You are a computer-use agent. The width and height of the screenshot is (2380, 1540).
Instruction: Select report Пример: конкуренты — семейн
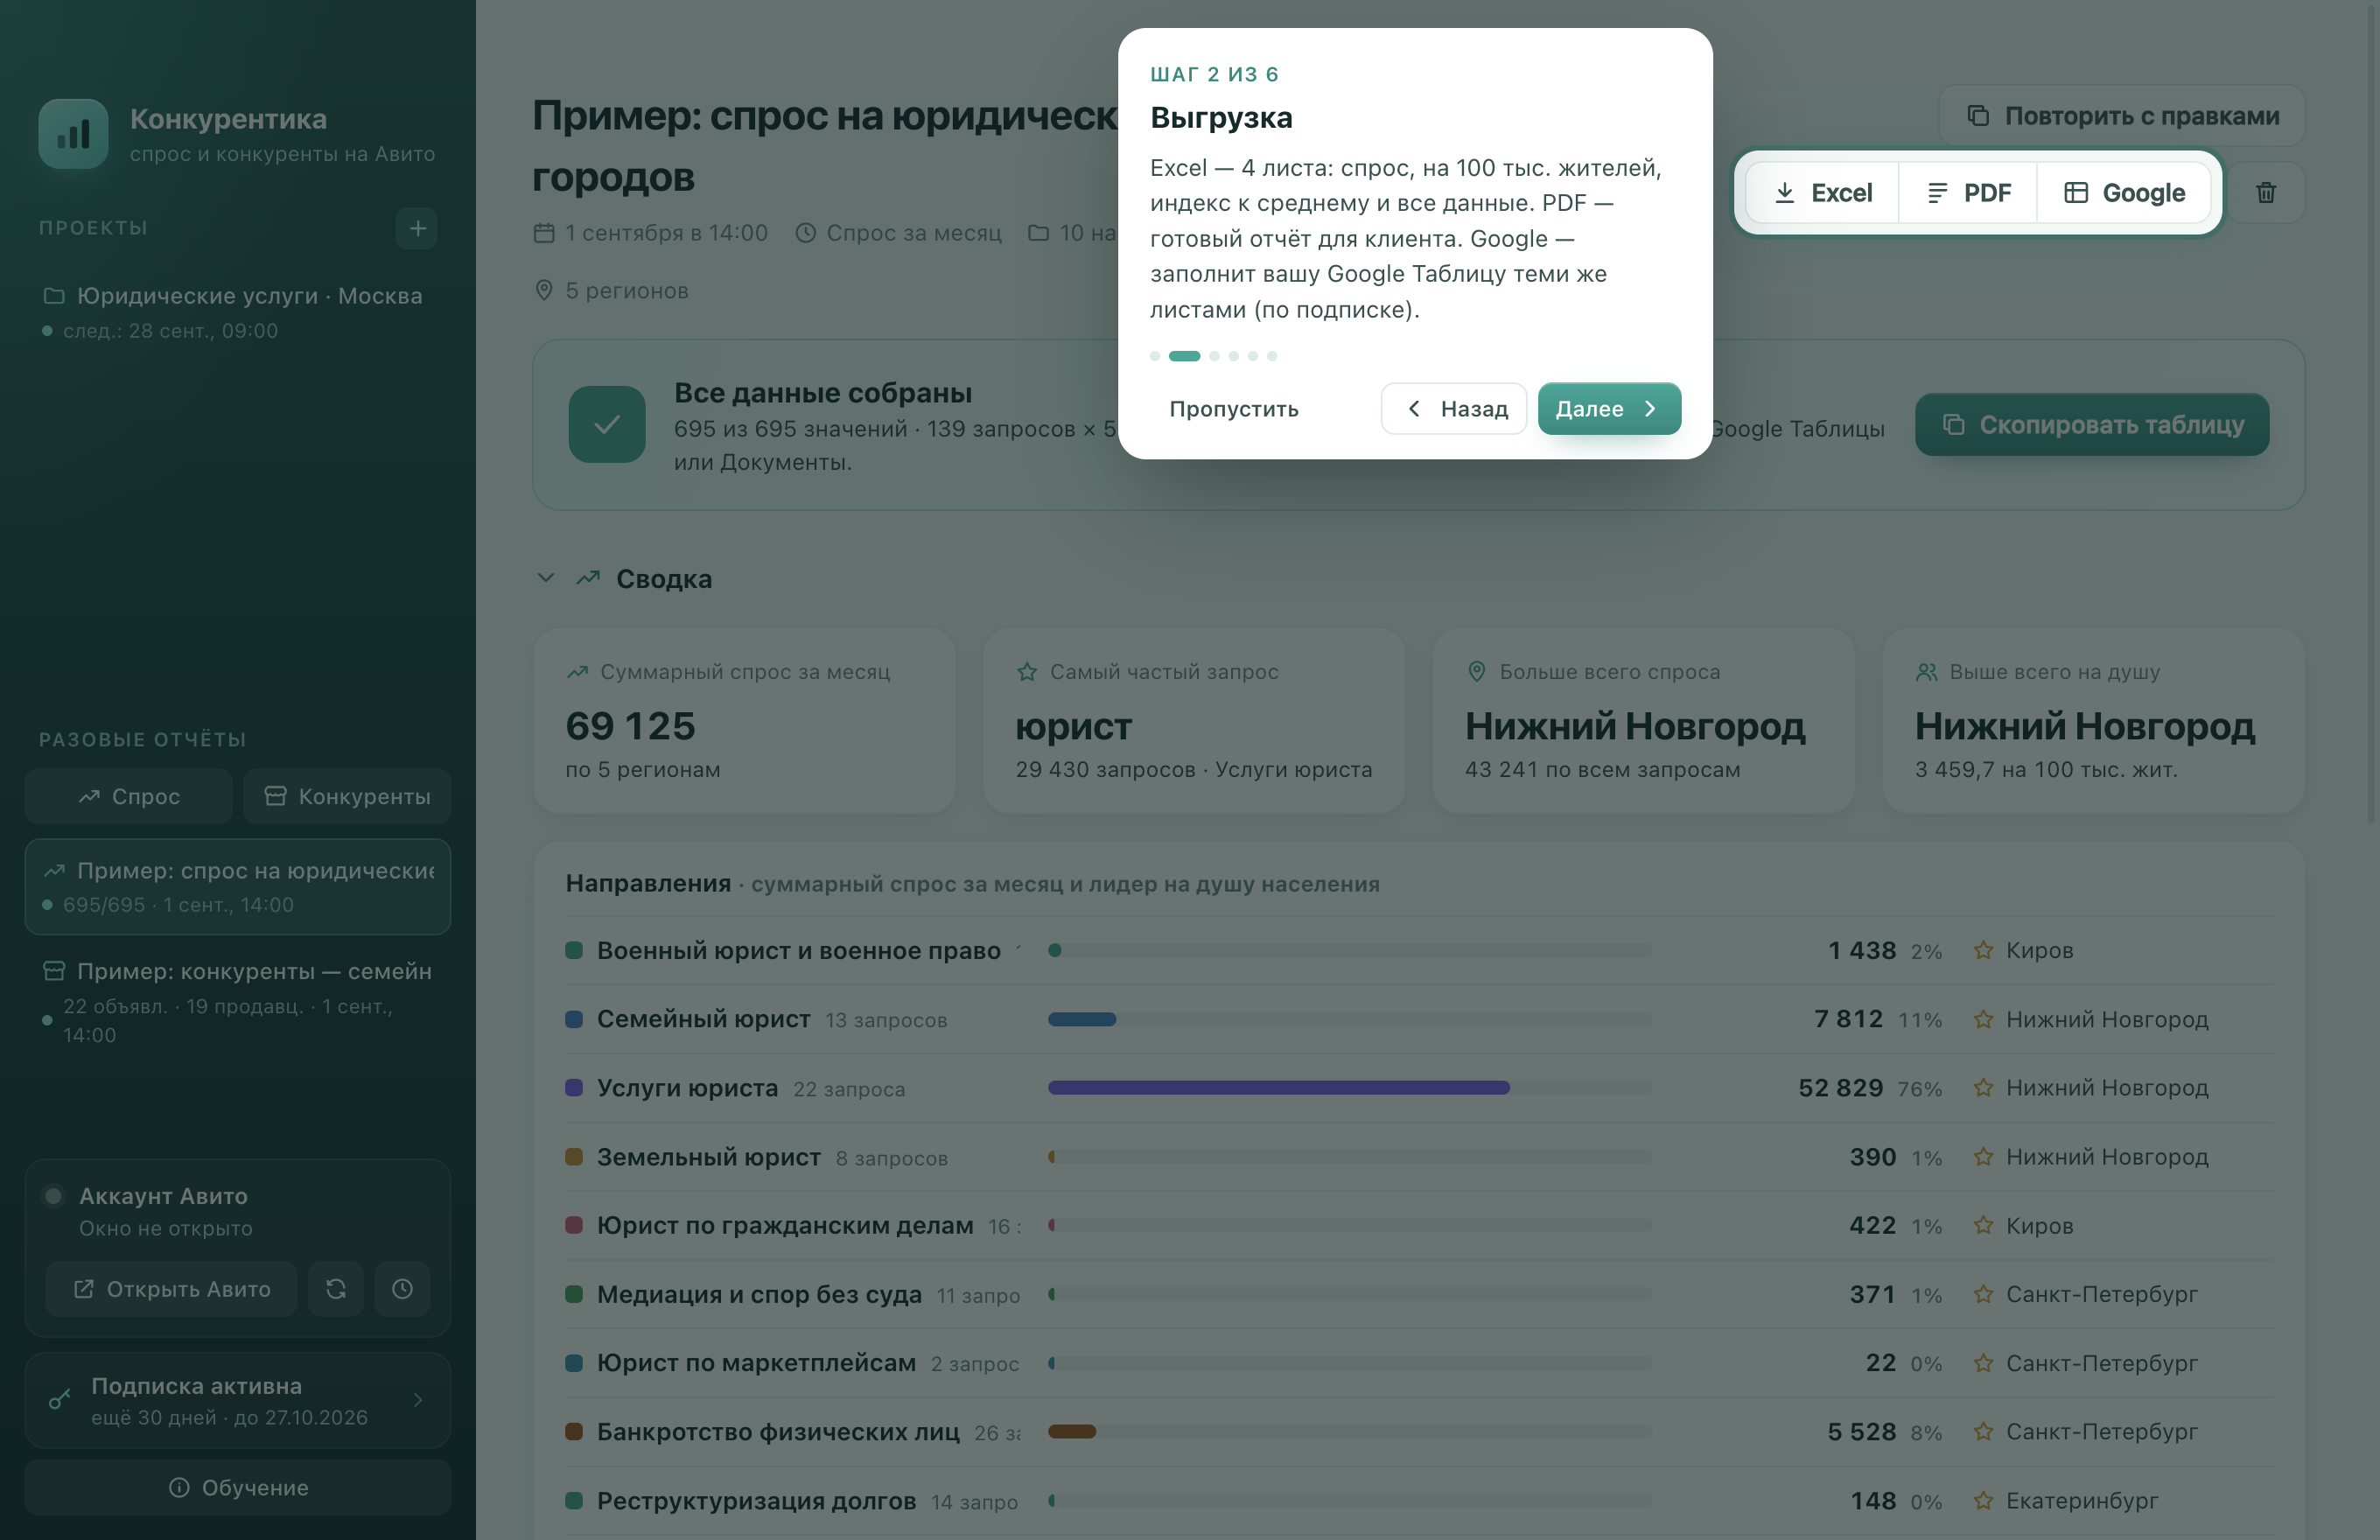pos(238,1002)
